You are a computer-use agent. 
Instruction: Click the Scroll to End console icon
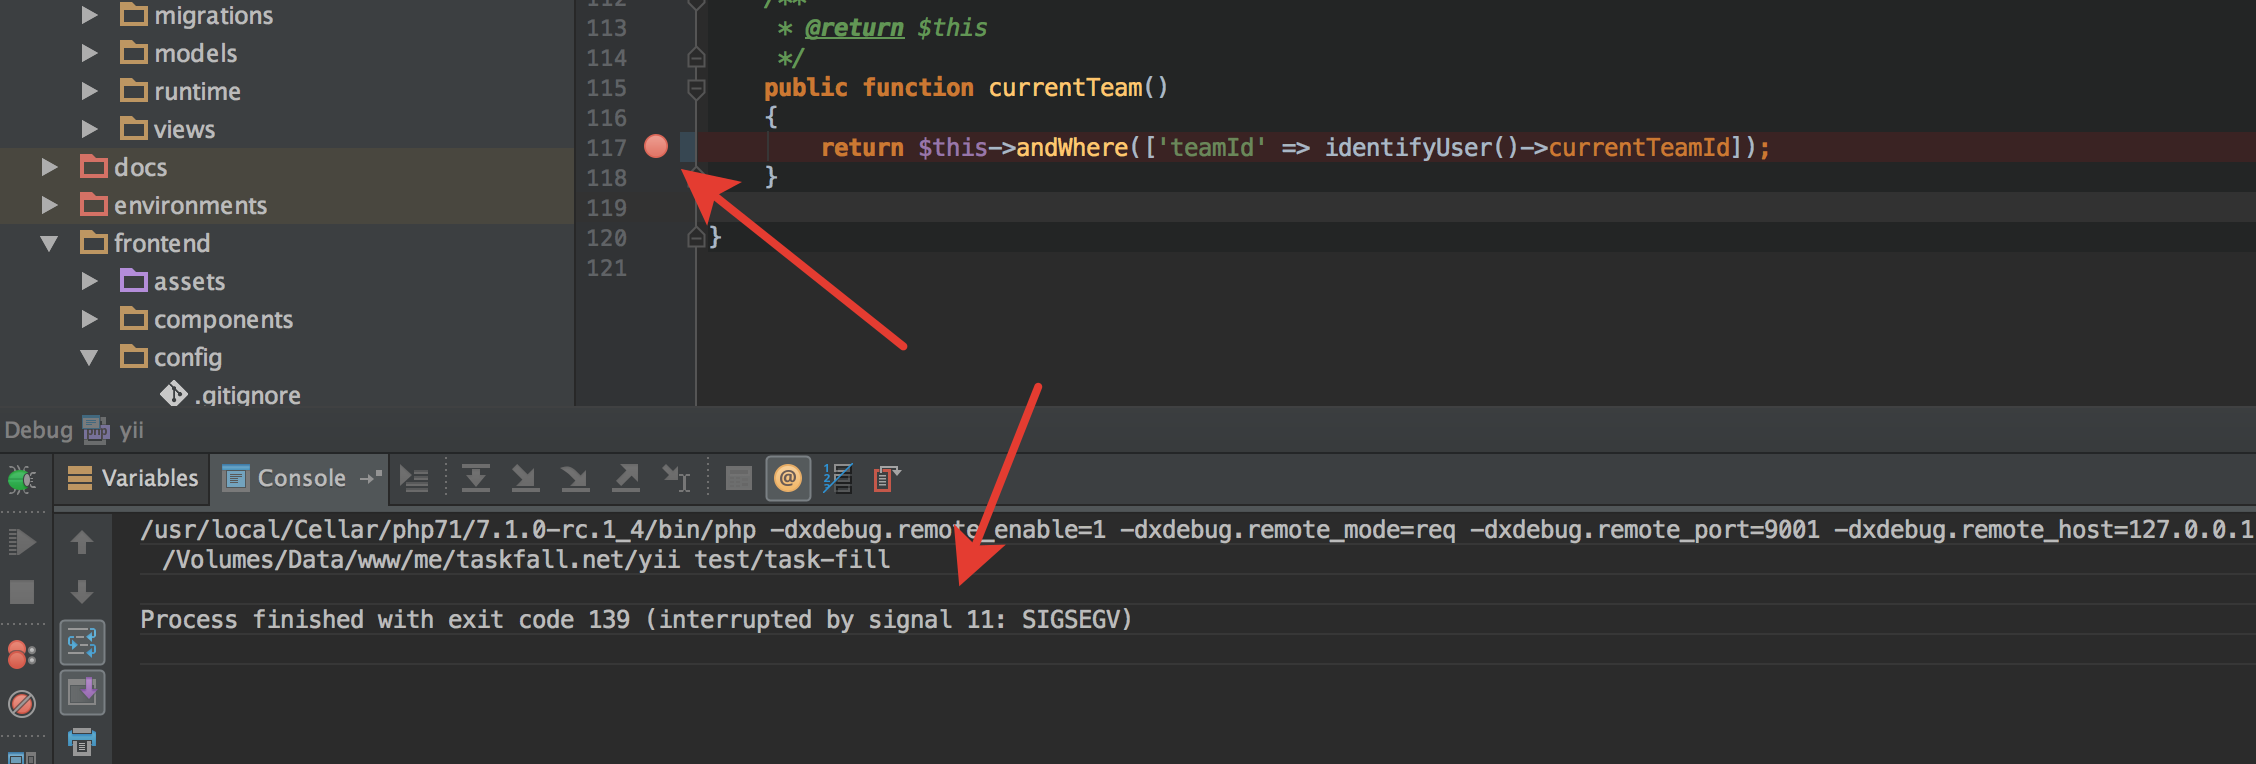tap(82, 692)
